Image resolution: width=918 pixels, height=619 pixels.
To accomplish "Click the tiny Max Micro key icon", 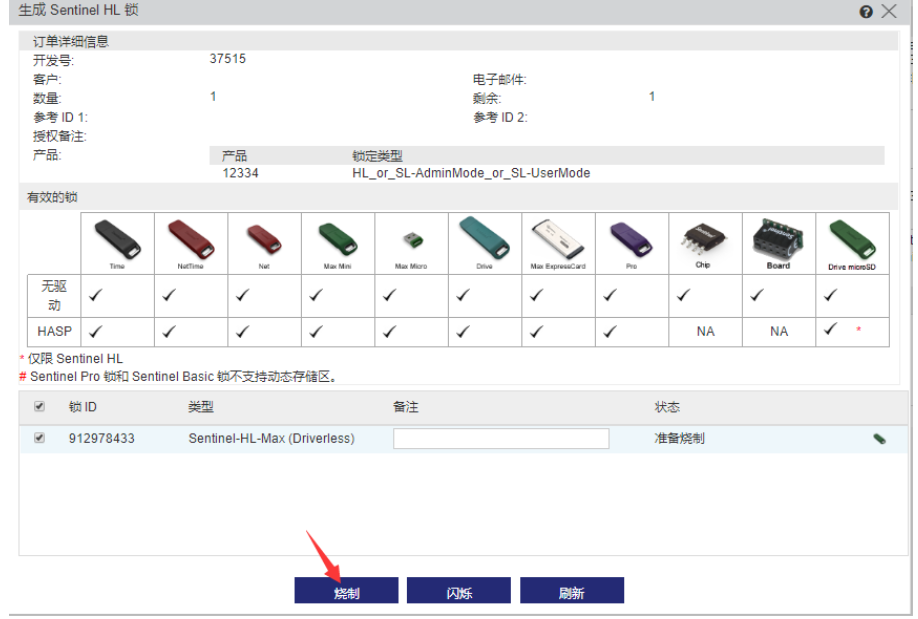I will point(411,241).
